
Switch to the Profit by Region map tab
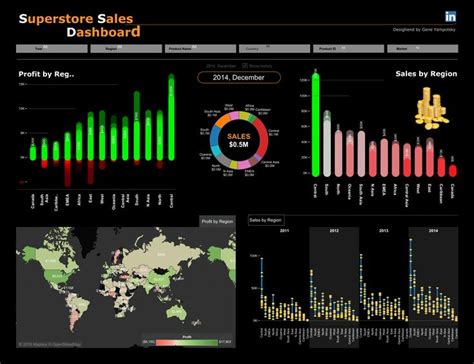pyautogui.click(x=217, y=221)
